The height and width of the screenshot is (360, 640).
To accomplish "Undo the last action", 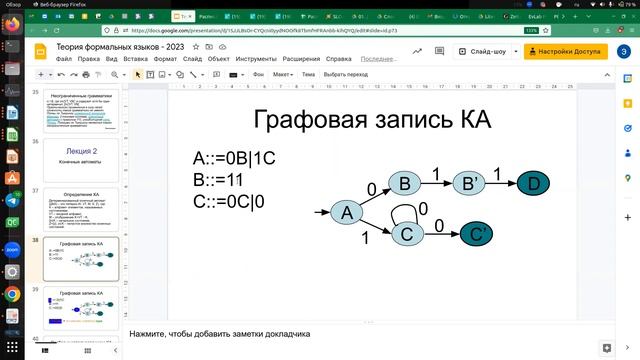I will pyautogui.click(x=61, y=75).
